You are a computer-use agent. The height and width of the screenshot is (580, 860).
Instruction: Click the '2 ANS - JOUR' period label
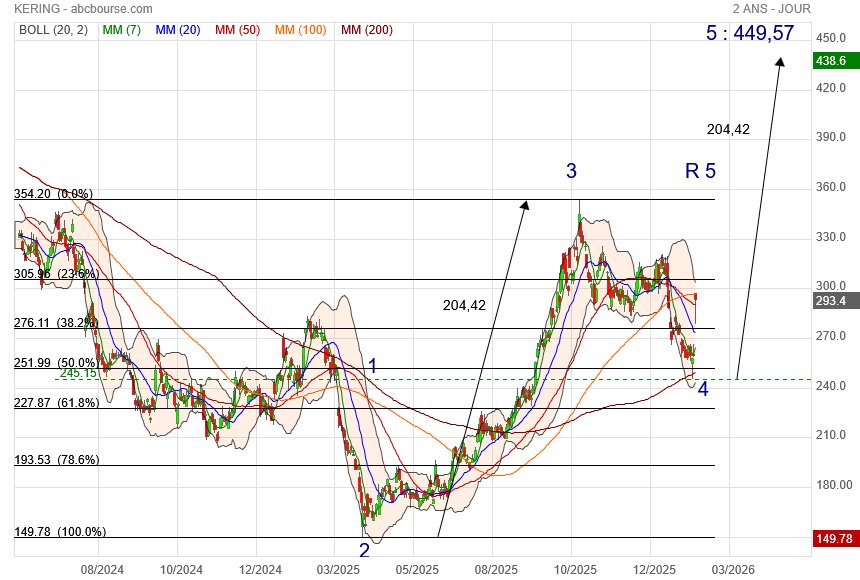(x=772, y=9)
